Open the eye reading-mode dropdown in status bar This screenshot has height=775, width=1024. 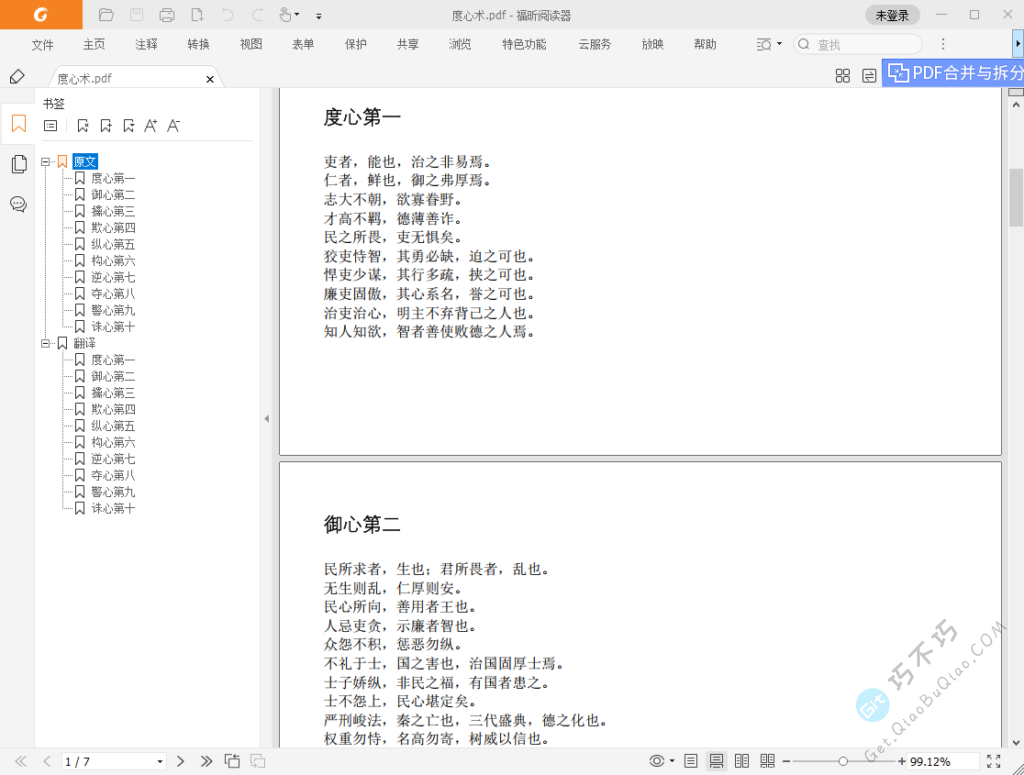point(658,760)
